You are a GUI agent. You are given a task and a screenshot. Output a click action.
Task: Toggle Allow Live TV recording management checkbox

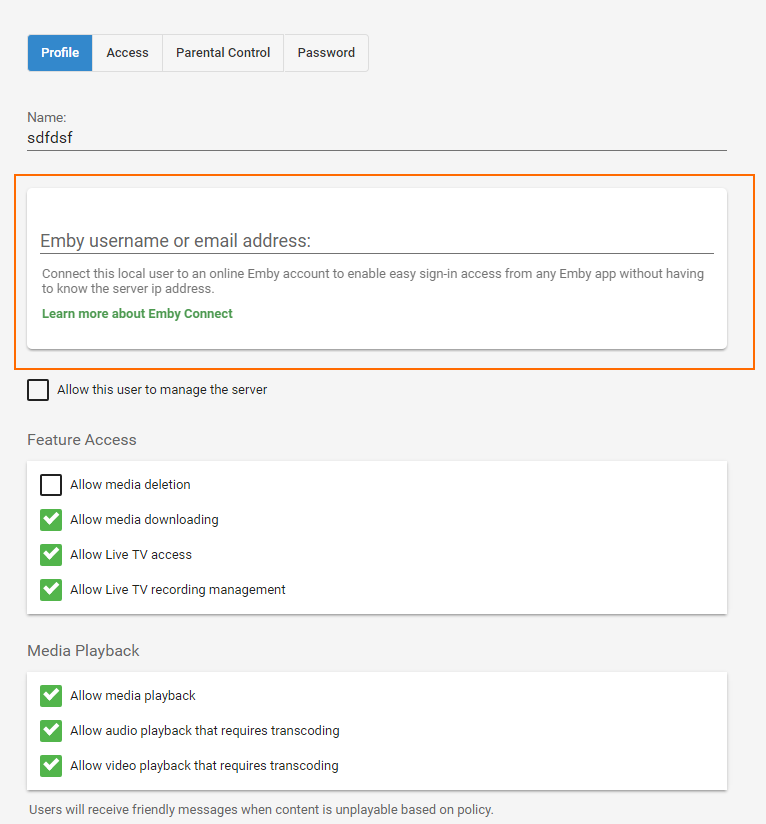point(51,590)
